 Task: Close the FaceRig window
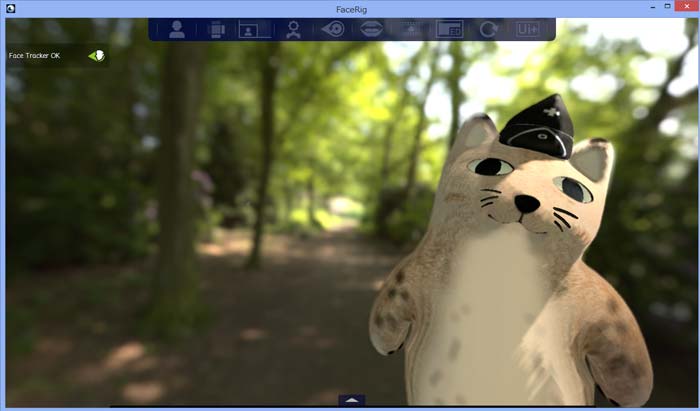click(x=687, y=6)
